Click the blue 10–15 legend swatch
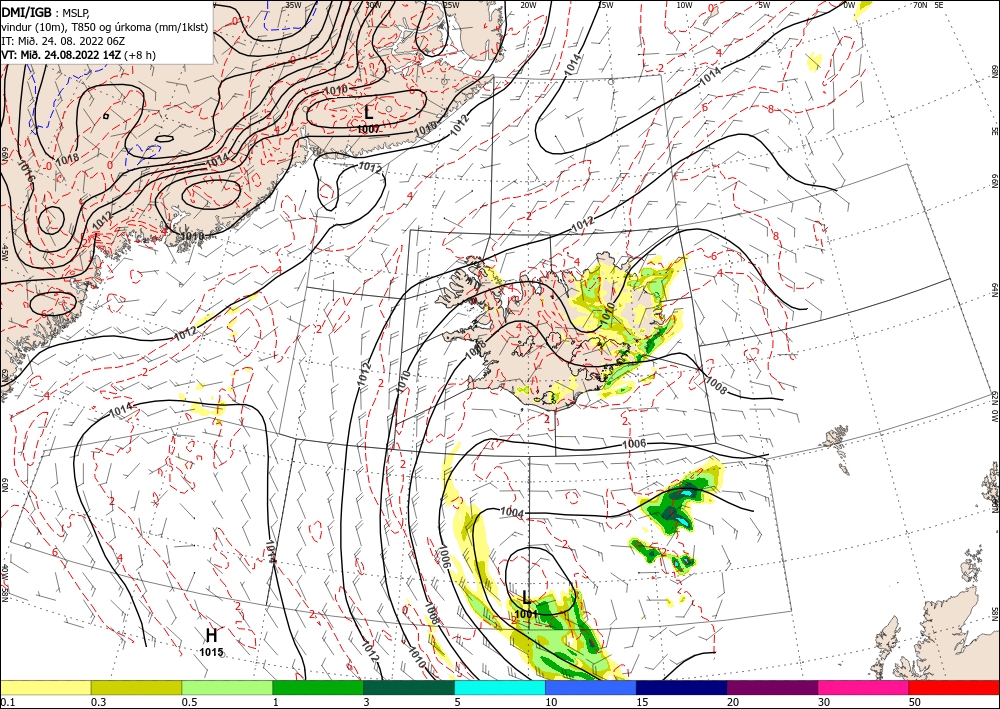The image size is (1000, 709). click(591, 687)
